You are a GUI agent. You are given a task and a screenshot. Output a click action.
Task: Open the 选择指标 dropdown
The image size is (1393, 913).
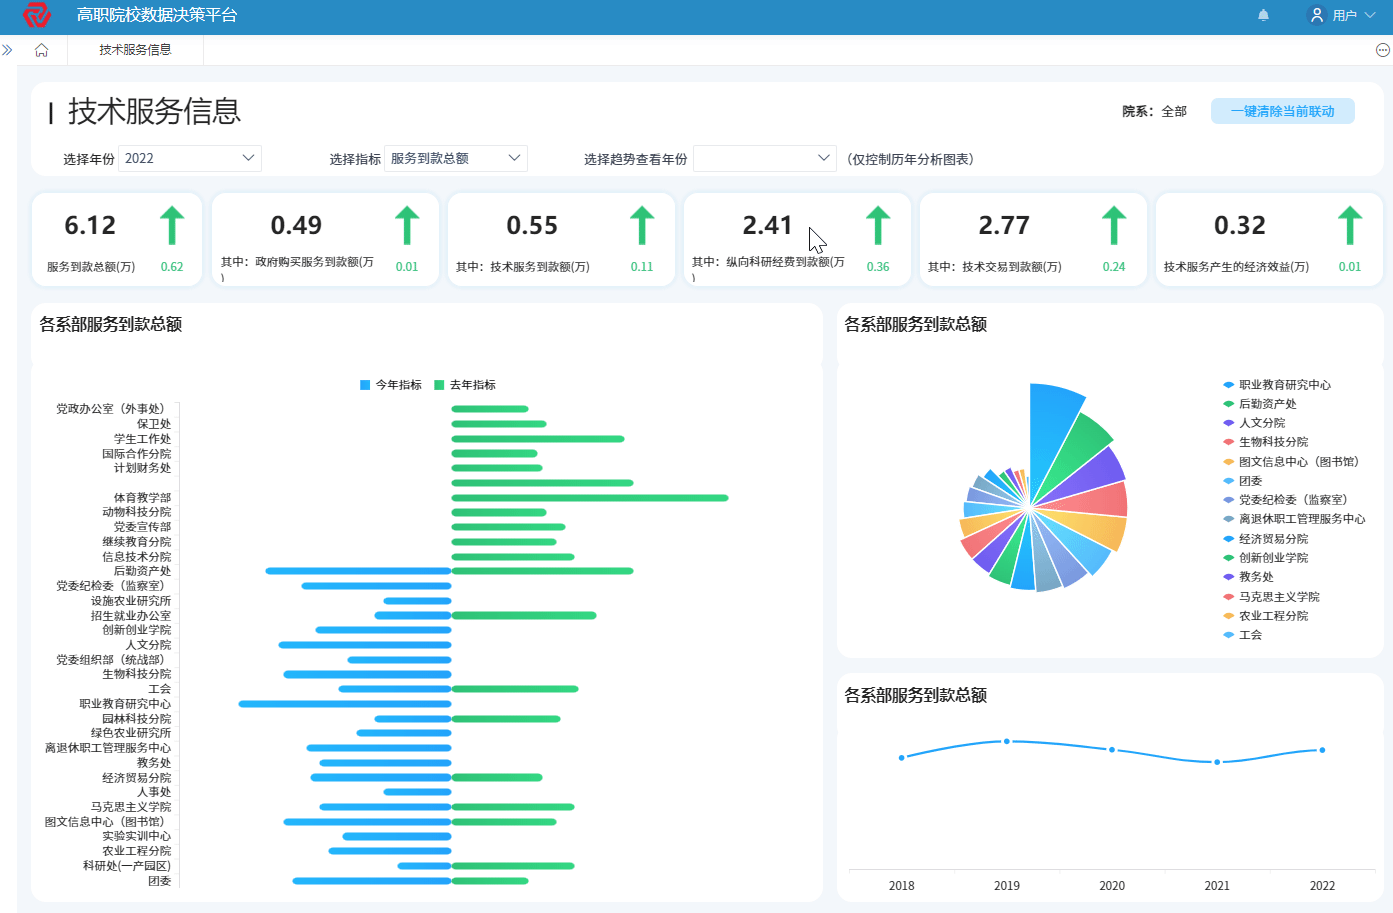[x=456, y=158]
